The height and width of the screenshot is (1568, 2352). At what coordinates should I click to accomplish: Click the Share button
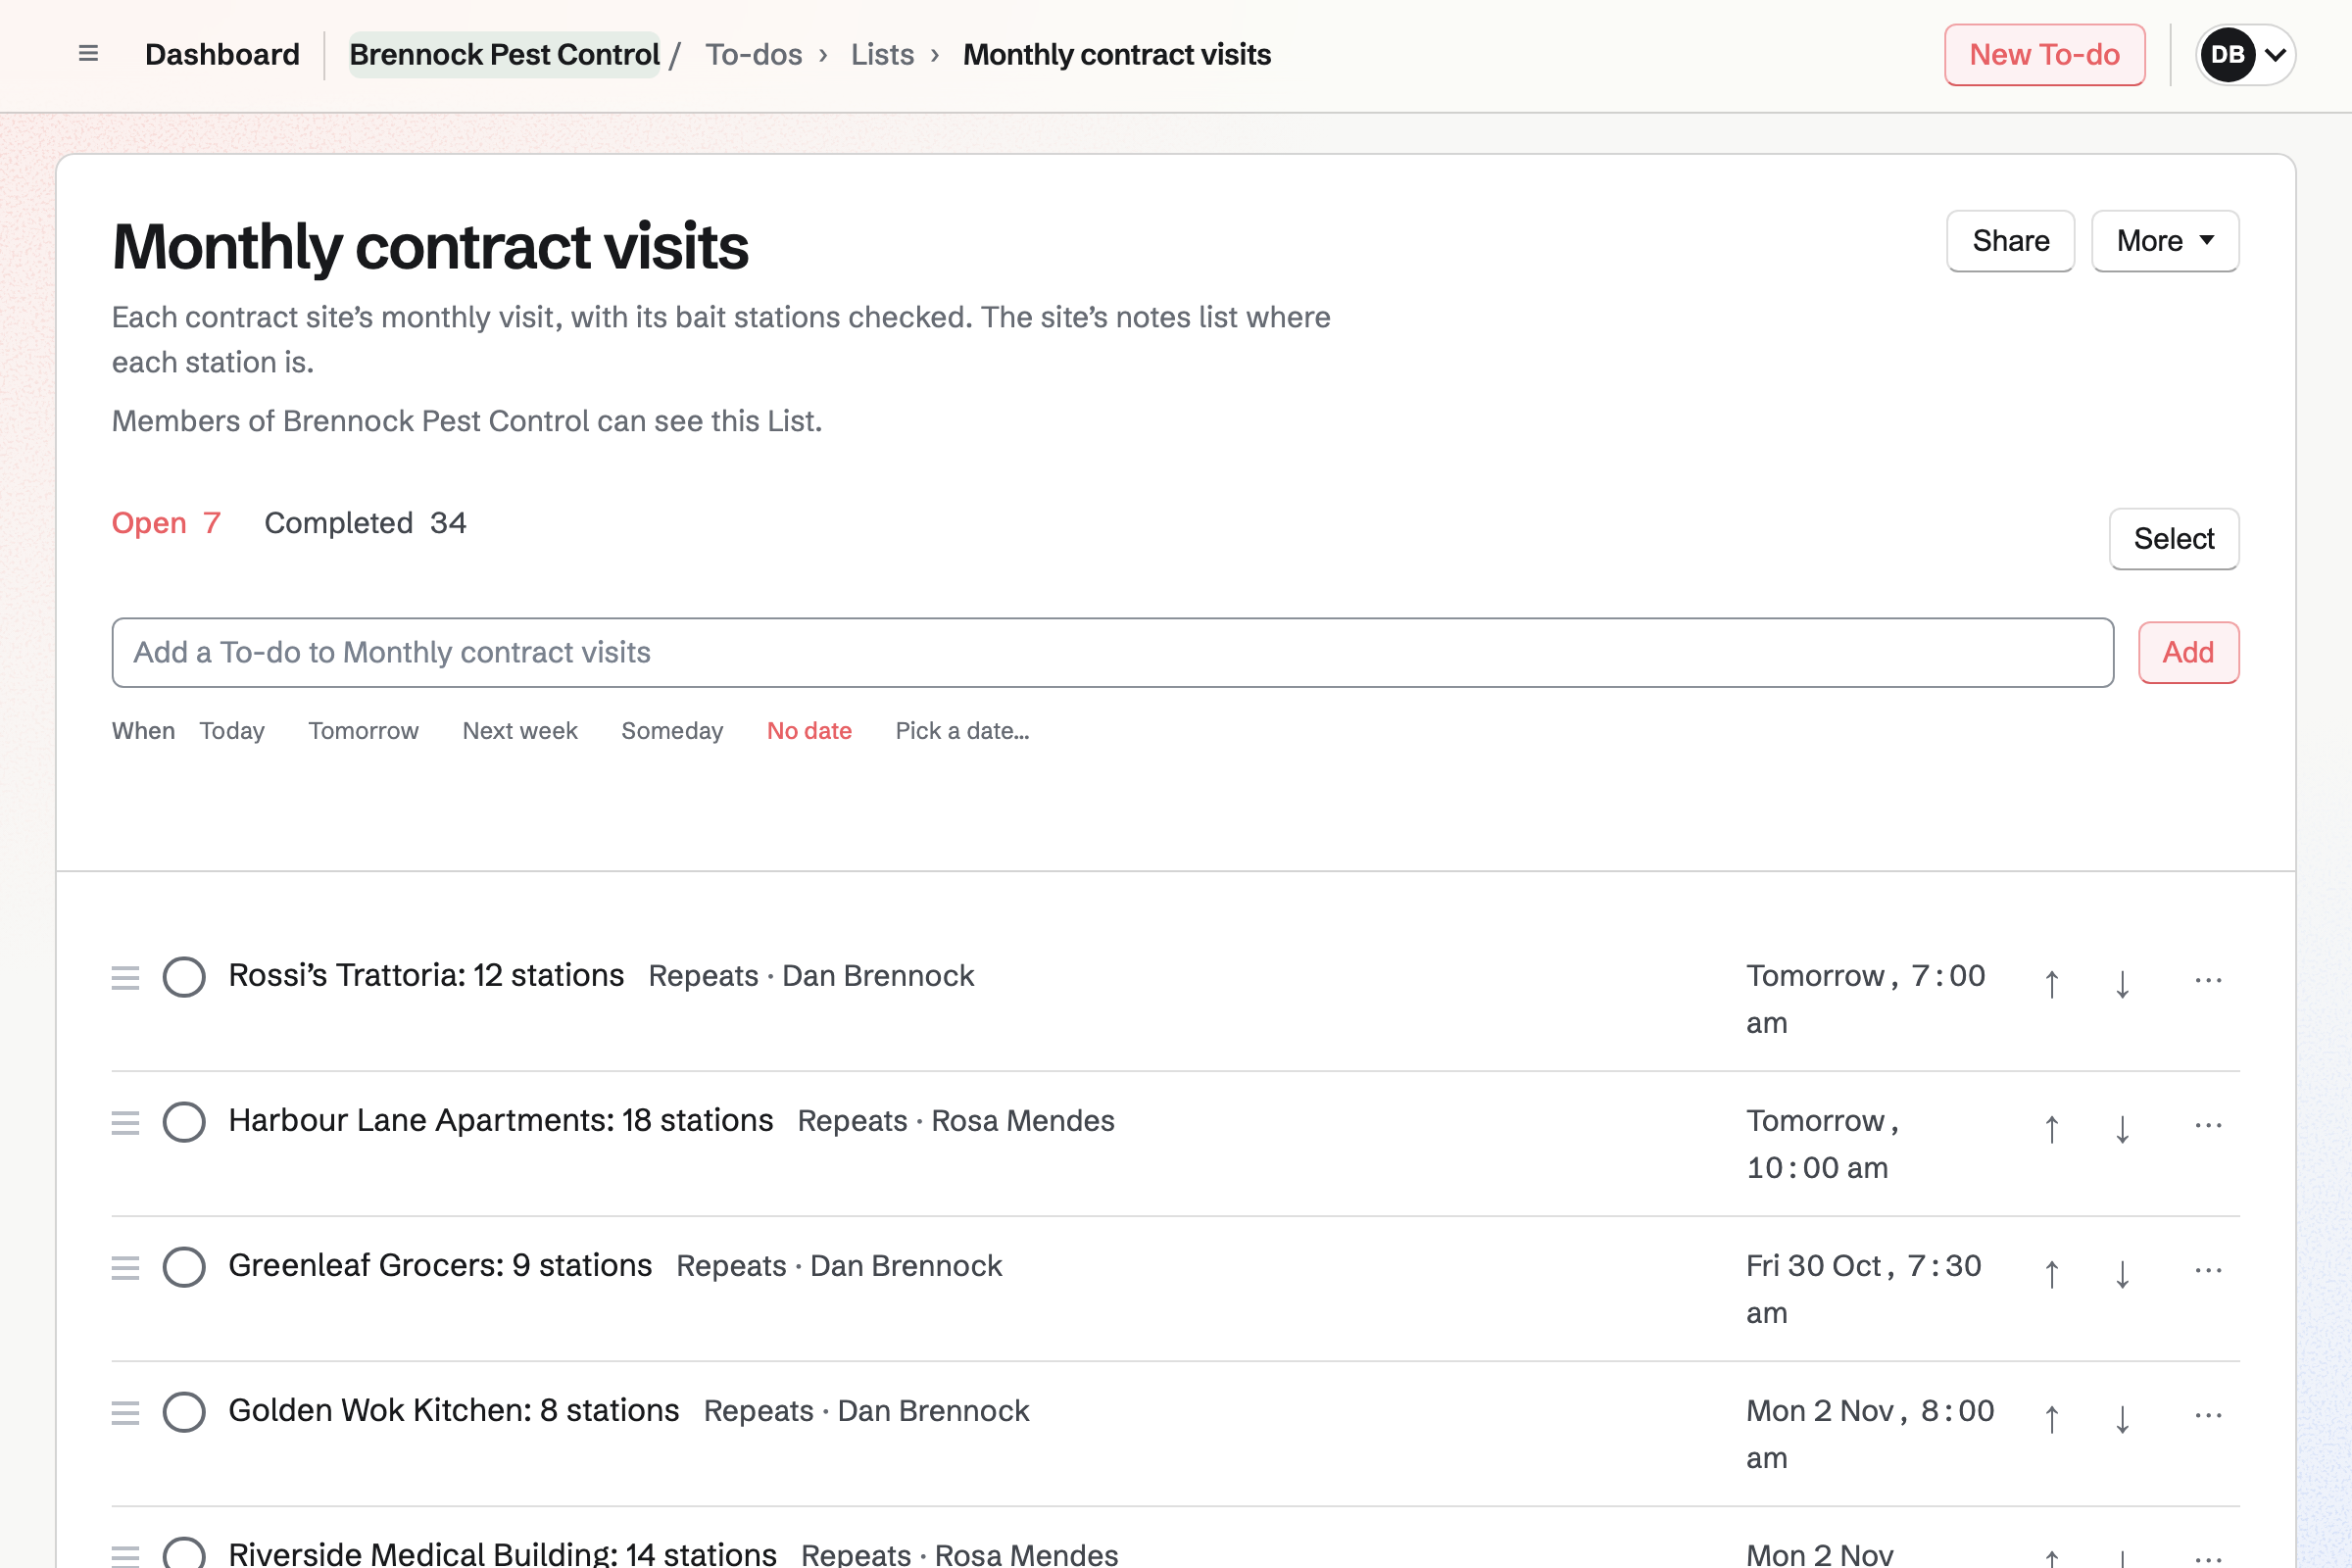(x=2010, y=241)
